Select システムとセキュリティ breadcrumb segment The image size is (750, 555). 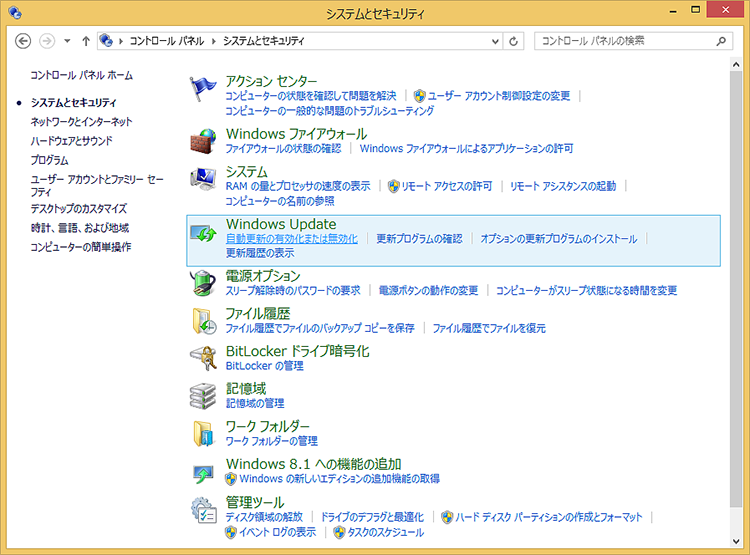pos(264,41)
